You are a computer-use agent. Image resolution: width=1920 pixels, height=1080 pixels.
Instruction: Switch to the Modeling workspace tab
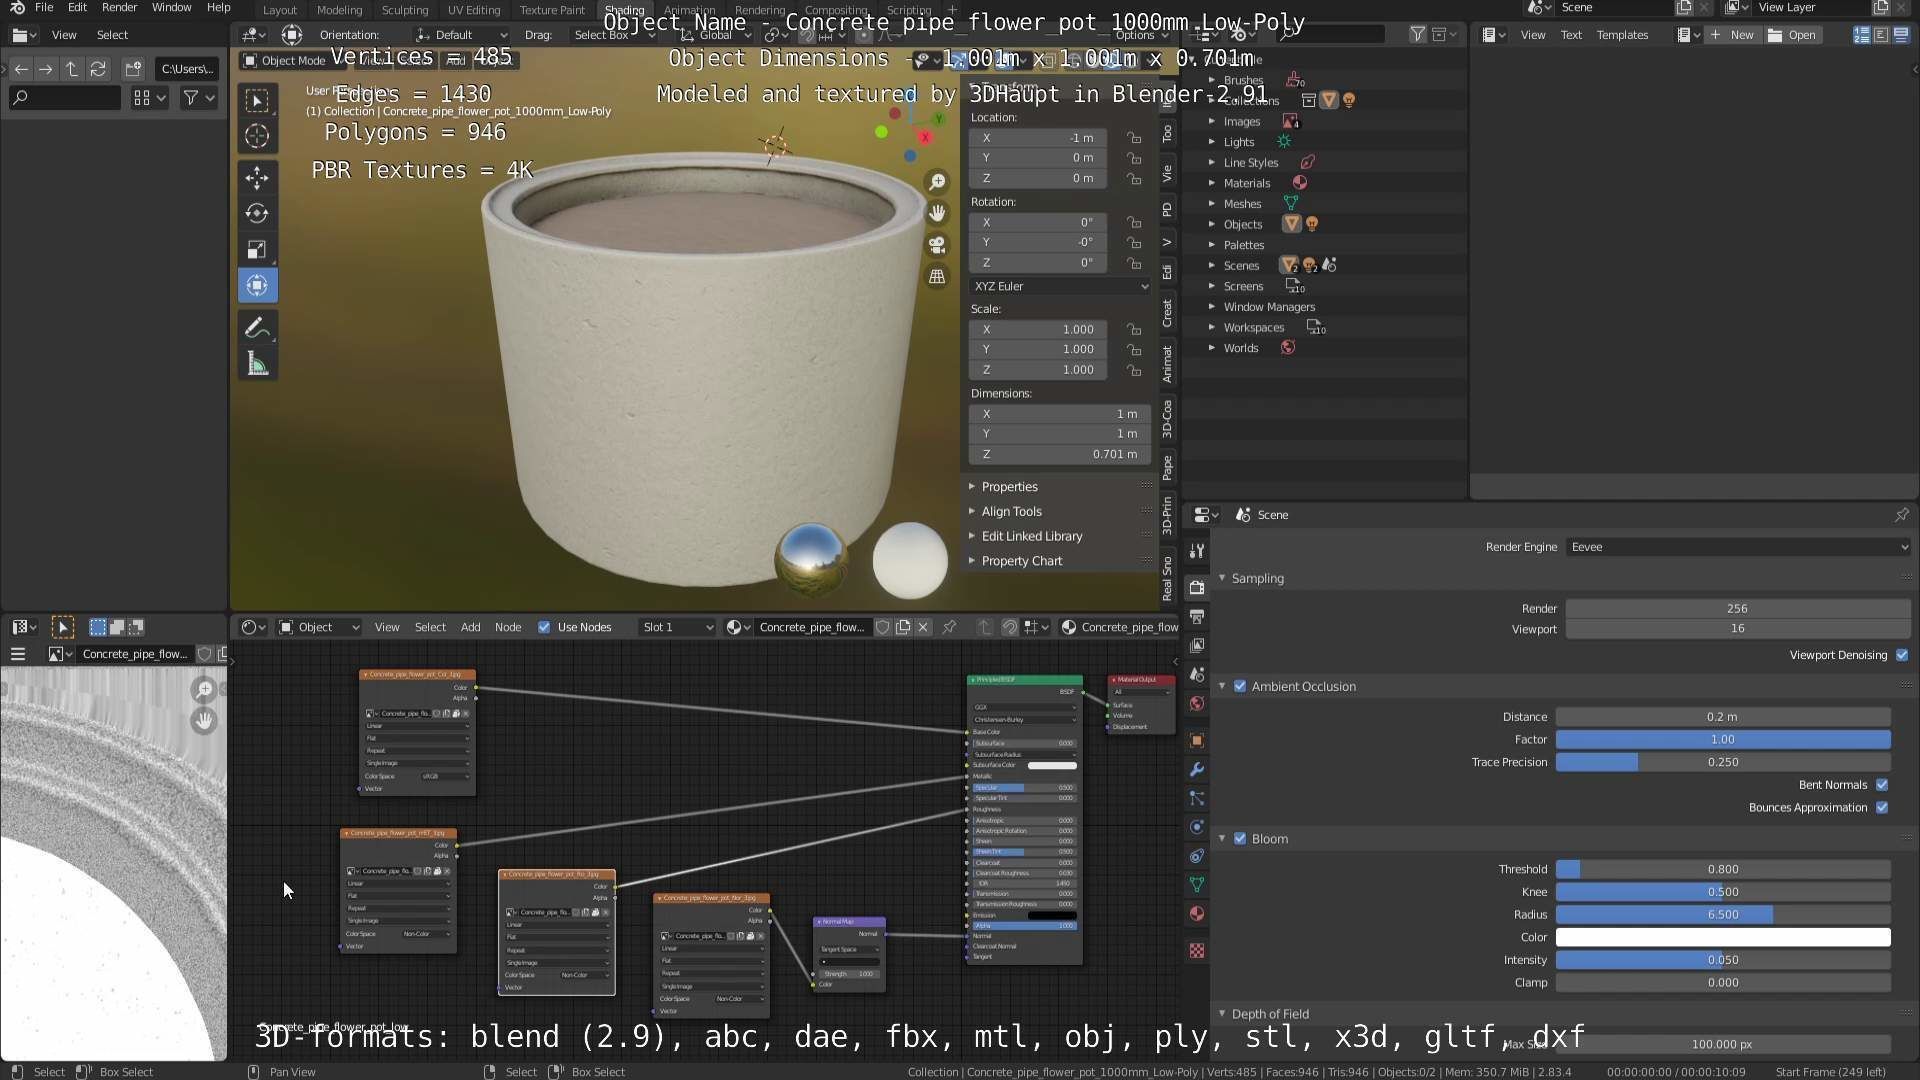(x=339, y=10)
